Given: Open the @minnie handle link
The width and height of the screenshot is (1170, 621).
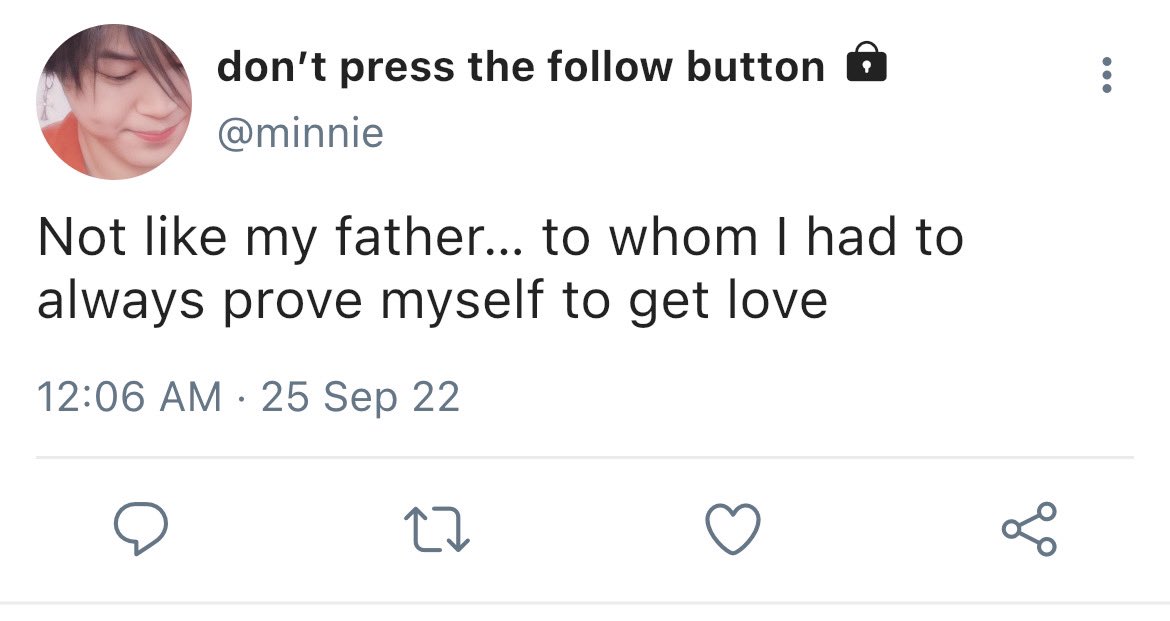Looking at the screenshot, I should click(x=300, y=133).
